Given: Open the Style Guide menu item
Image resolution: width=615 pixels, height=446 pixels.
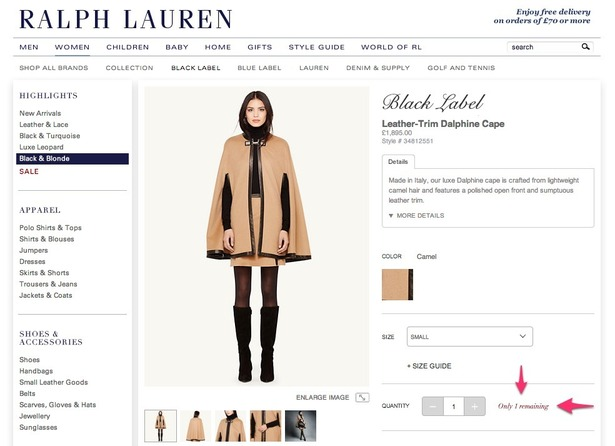Looking at the screenshot, I should tap(317, 47).
